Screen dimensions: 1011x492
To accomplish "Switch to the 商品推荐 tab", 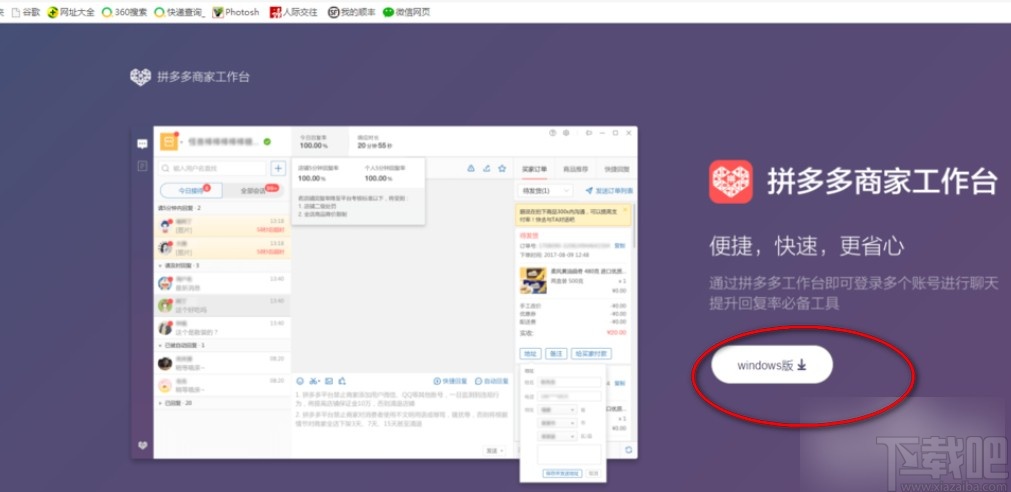I will point(575,169).
